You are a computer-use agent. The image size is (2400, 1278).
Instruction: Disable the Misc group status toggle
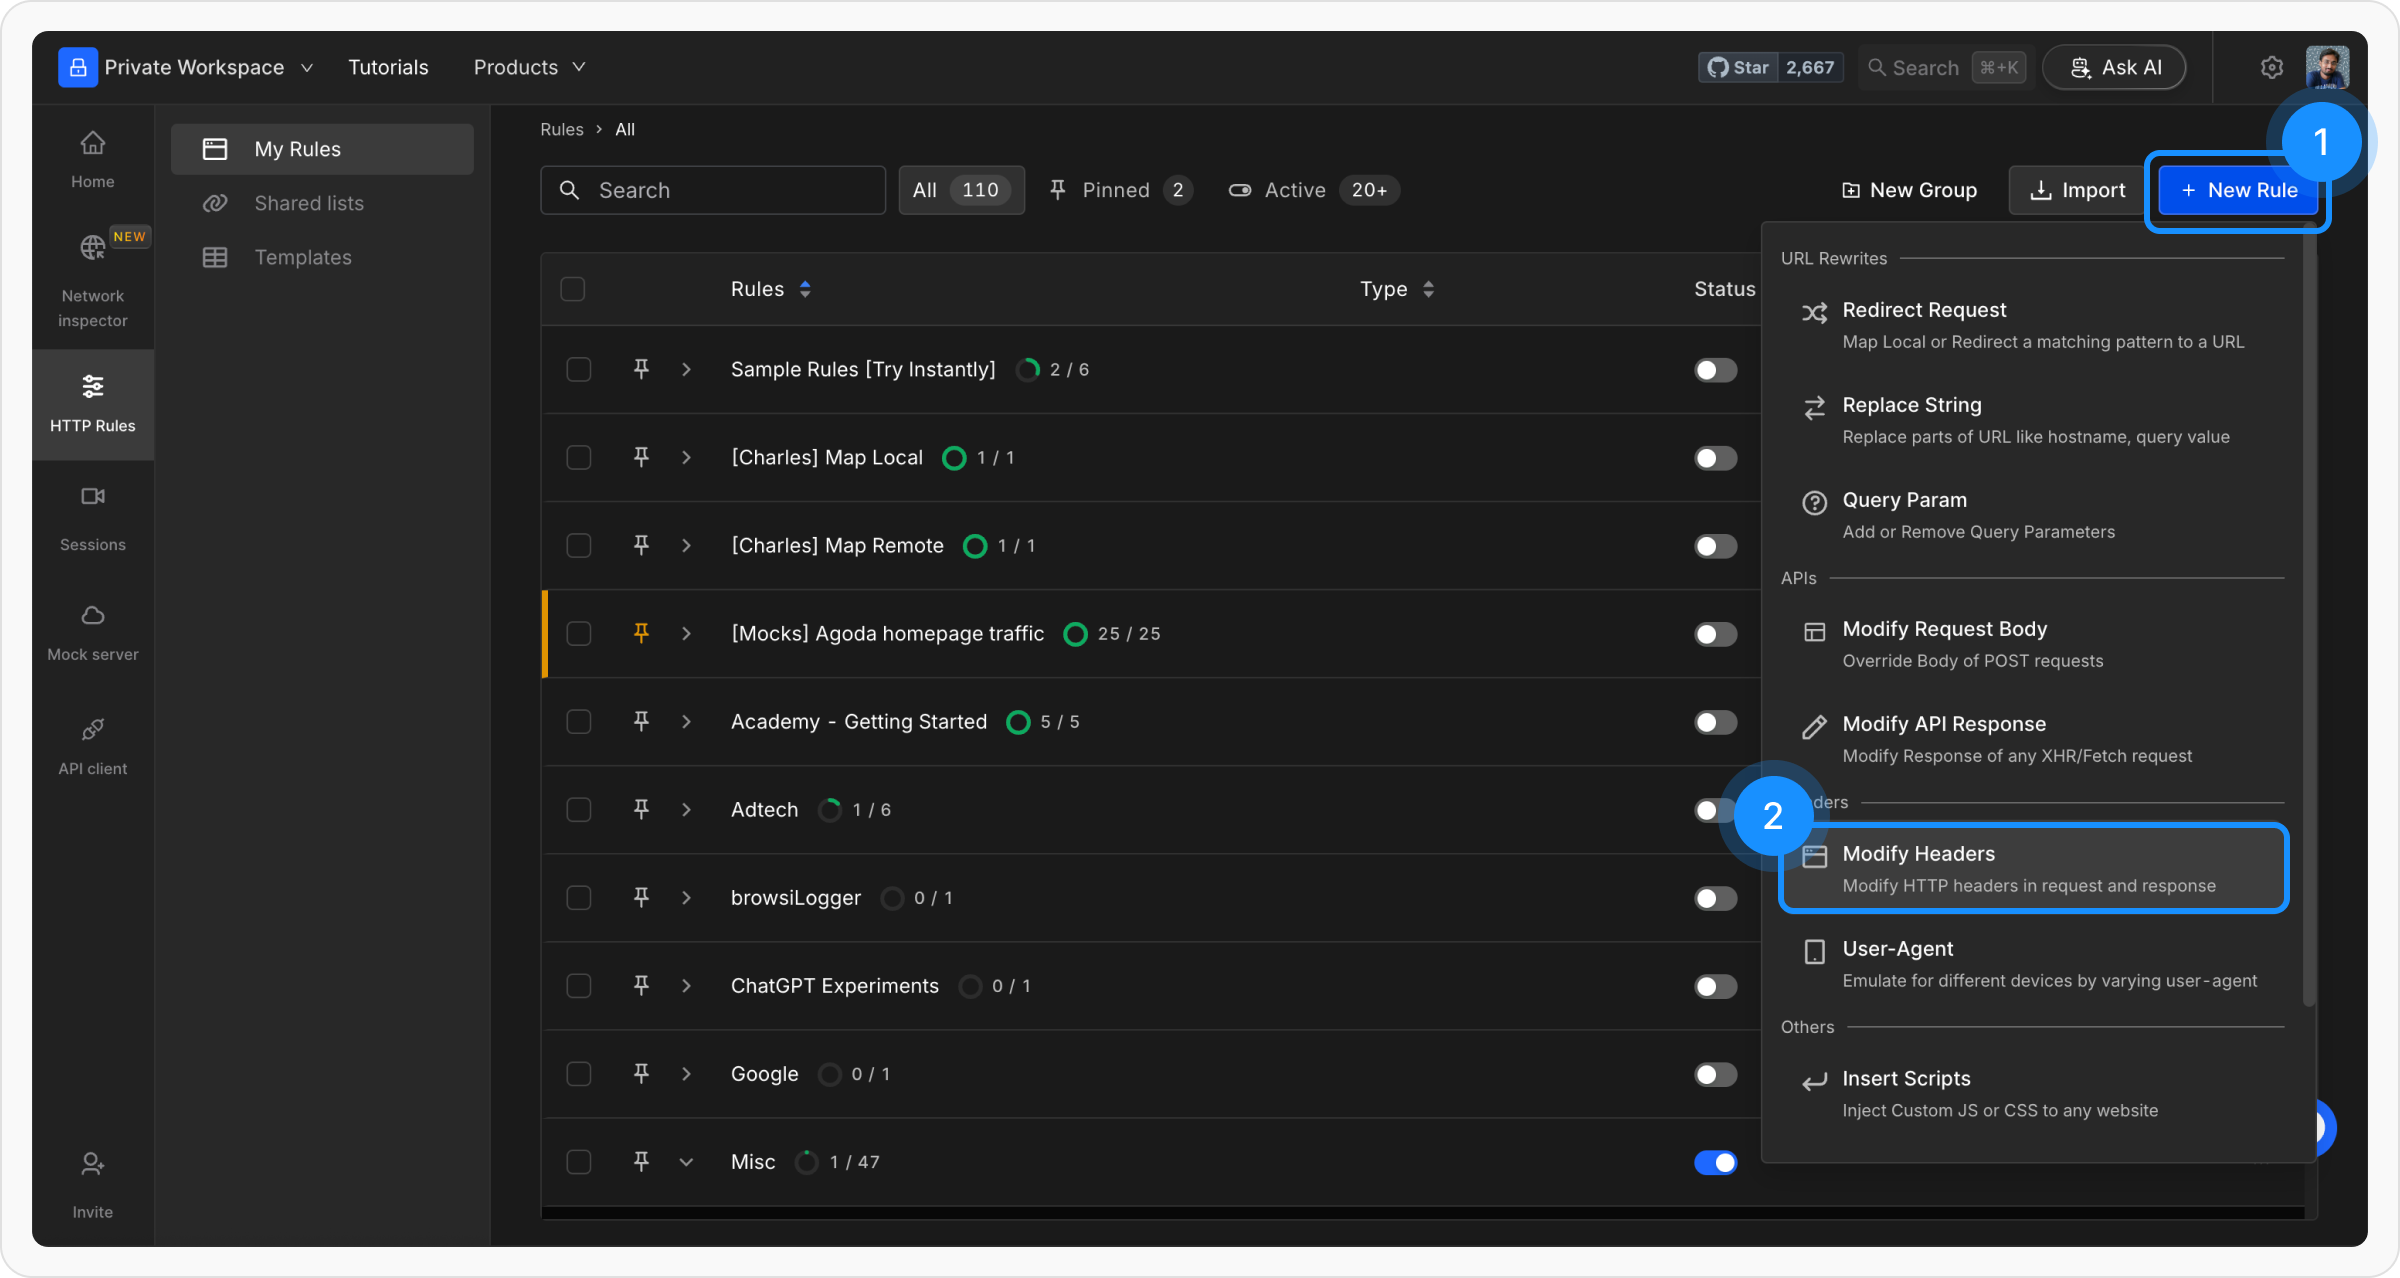point(1715,1162)
